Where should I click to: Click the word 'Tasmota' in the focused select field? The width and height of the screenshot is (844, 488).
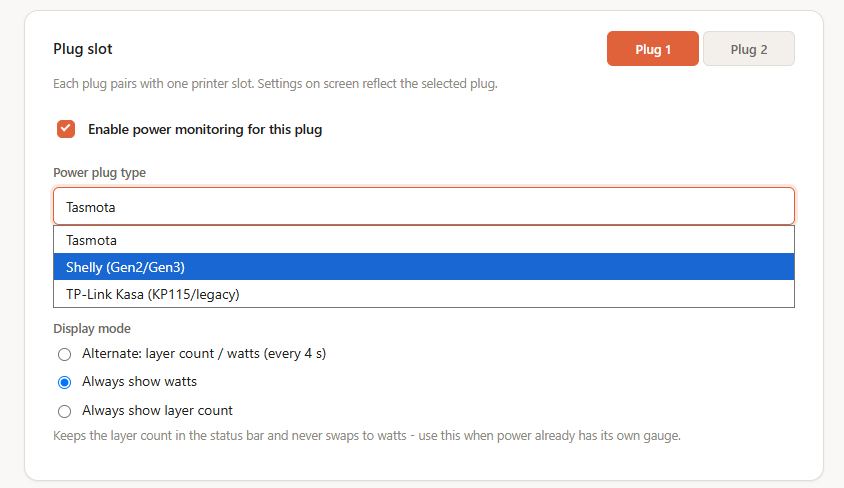pyautogui.click(x=90, y=207)
